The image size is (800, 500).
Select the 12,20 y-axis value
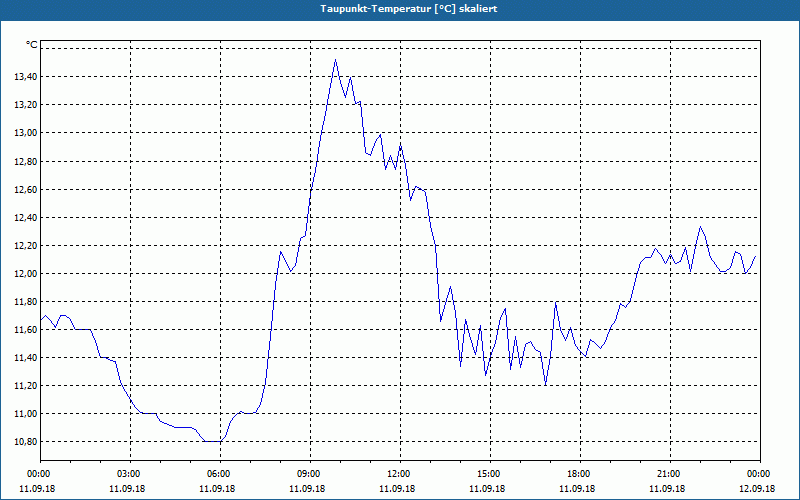pos(25,245)
